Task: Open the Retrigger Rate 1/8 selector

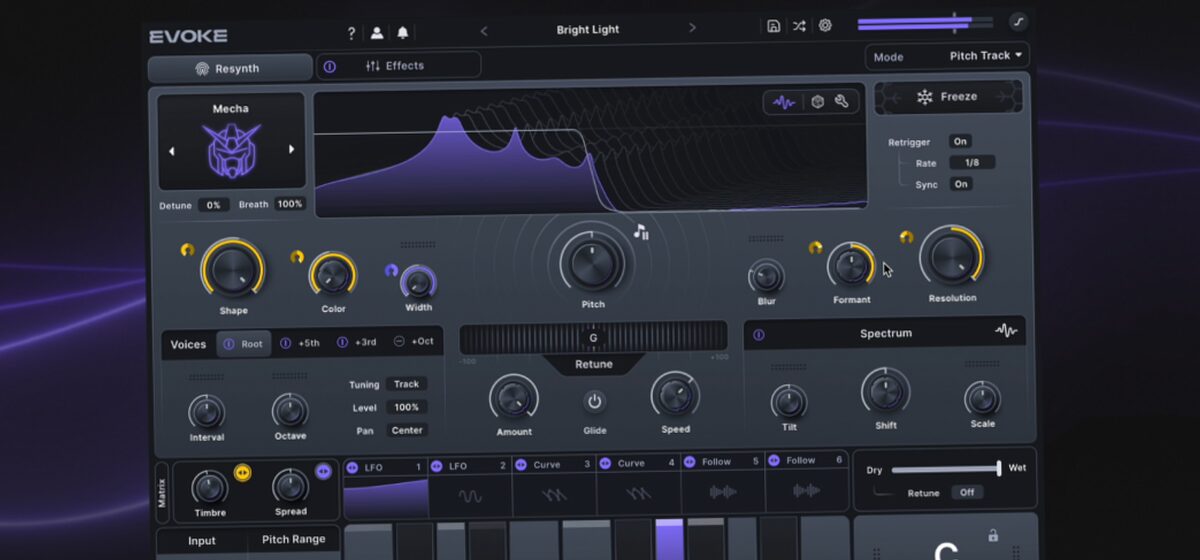Action: (x=971, y=162)
